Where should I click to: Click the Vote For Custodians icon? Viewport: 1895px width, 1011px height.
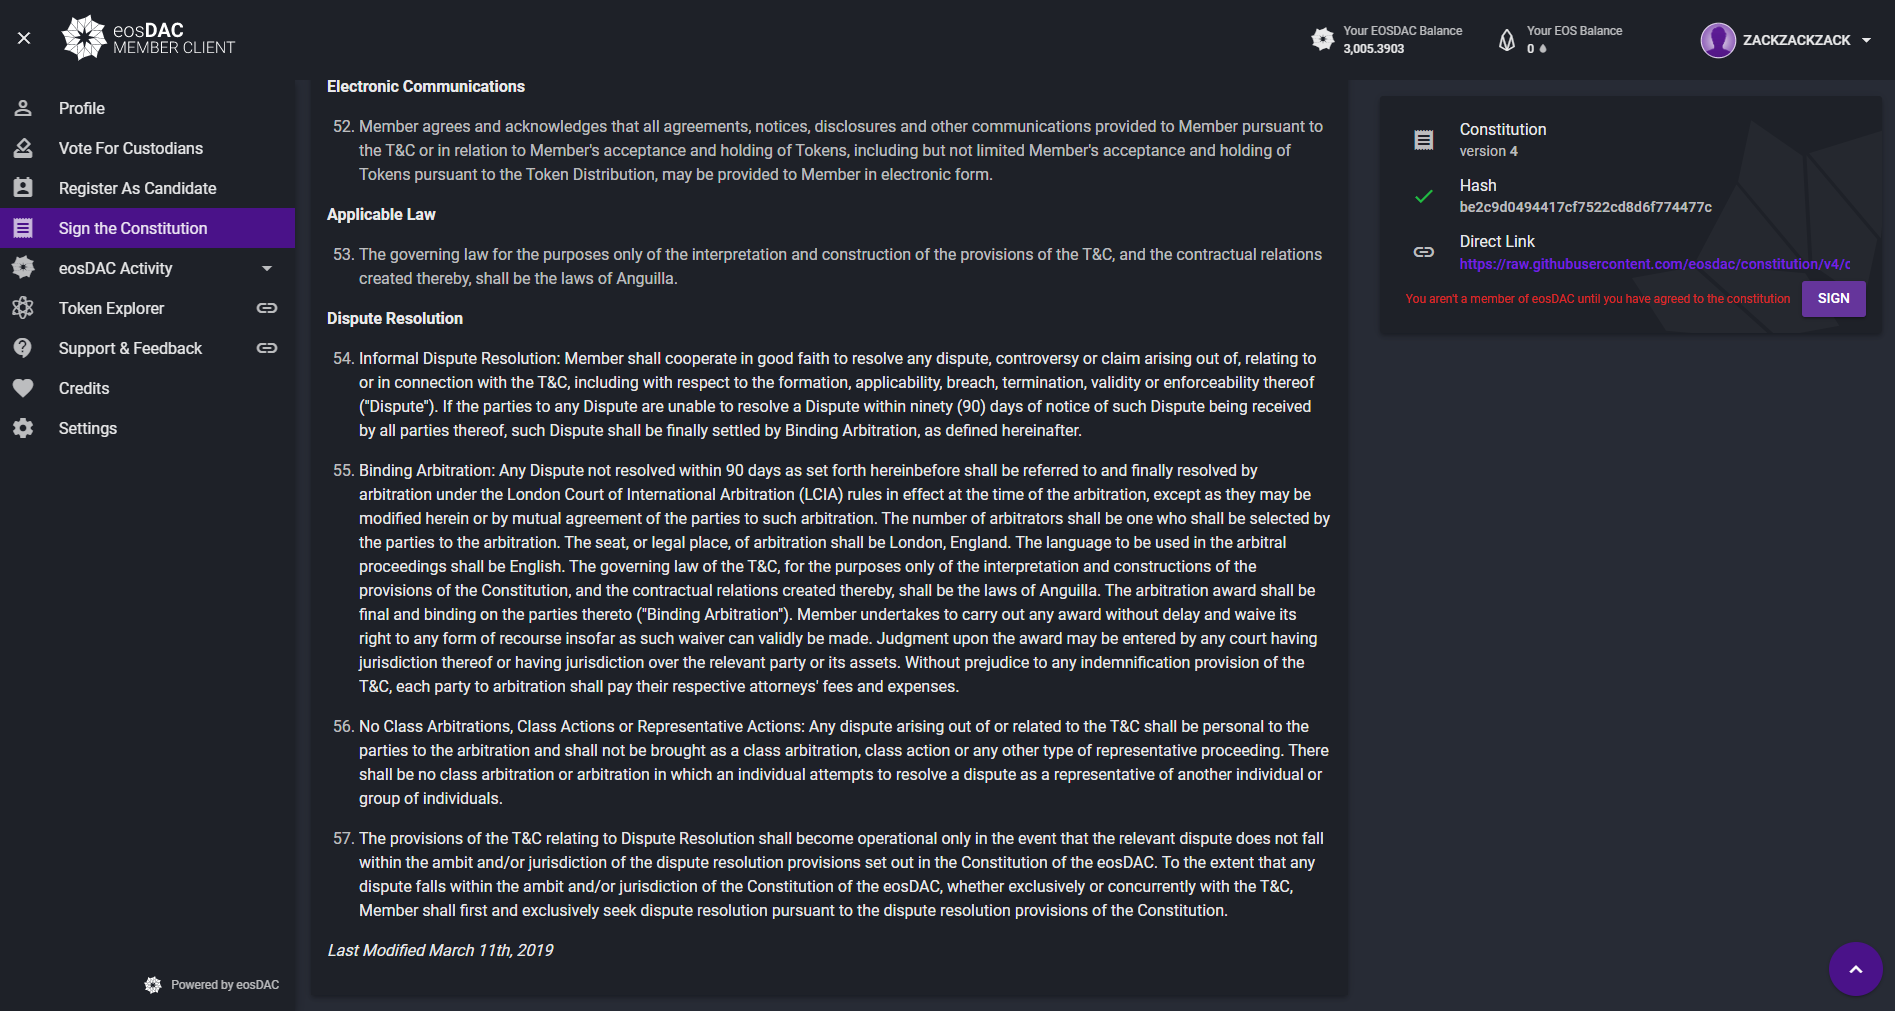point(23,148)
